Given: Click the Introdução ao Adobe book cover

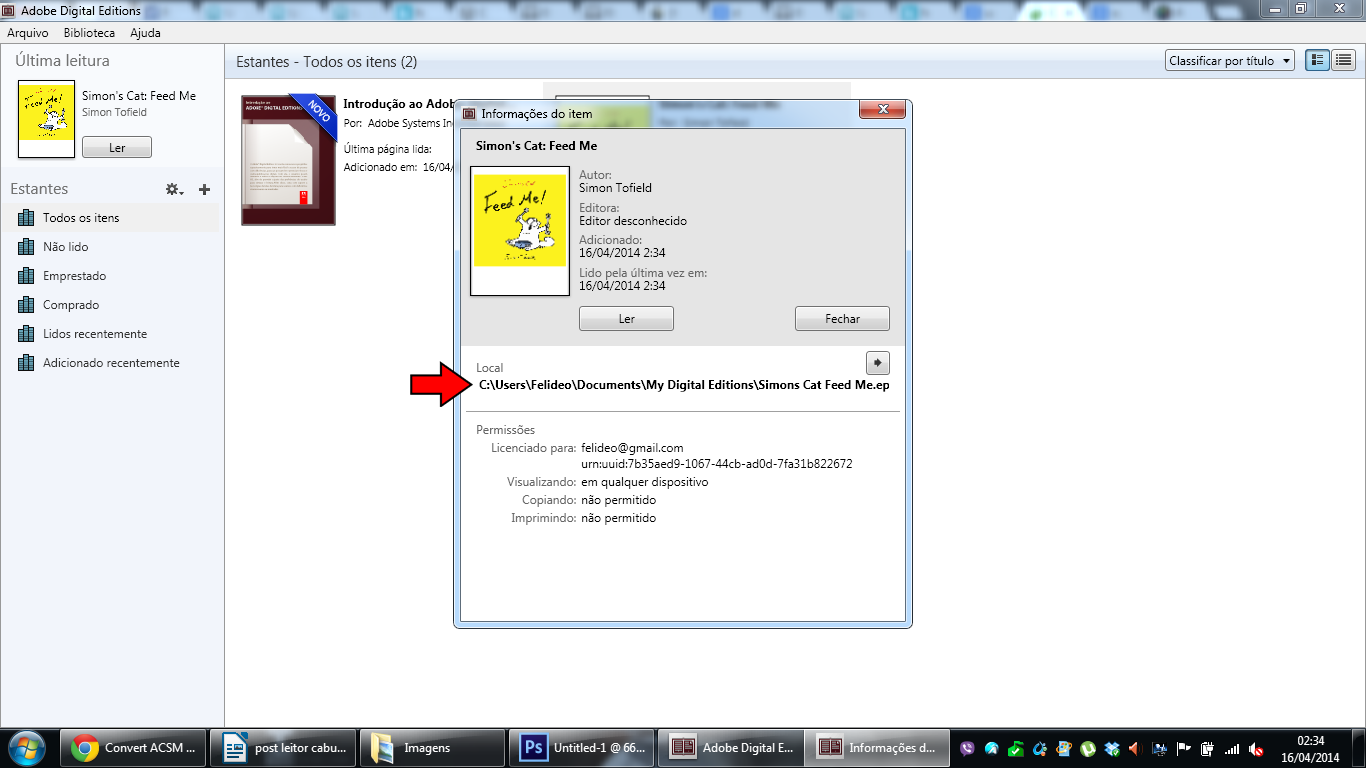Looking at the screenshot, I should tap(288, 160).
